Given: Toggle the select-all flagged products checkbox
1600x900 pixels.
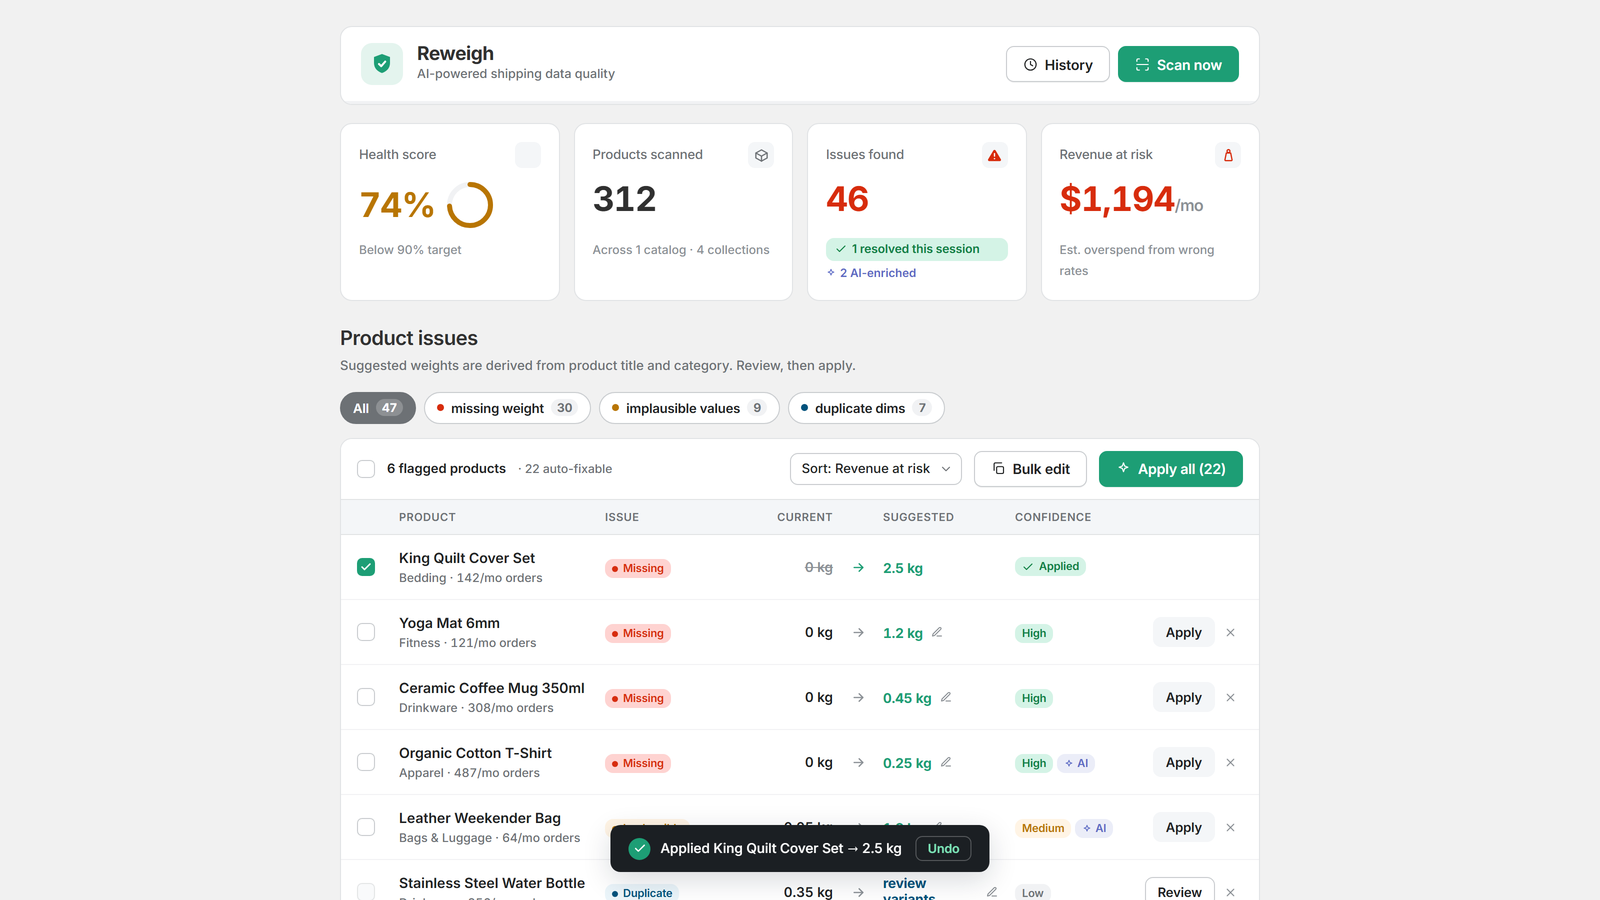Looking at the screenshot, I should pos(366,469).
